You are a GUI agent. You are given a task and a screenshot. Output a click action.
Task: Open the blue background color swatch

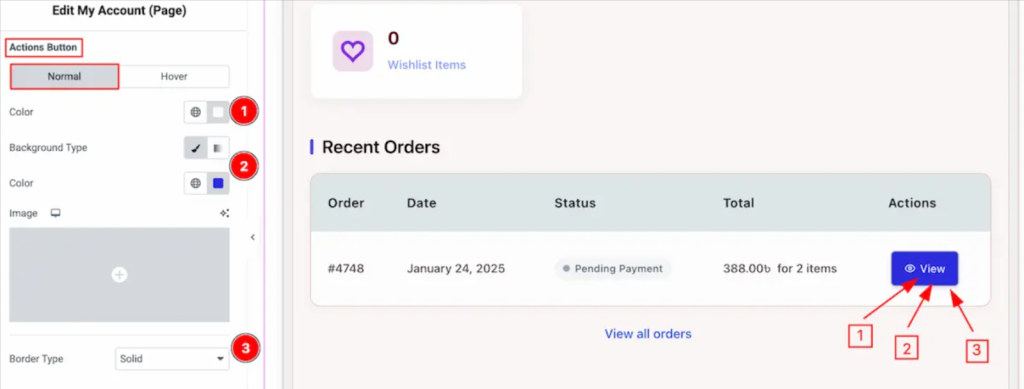pyautogui.click(x=218, y=183)
